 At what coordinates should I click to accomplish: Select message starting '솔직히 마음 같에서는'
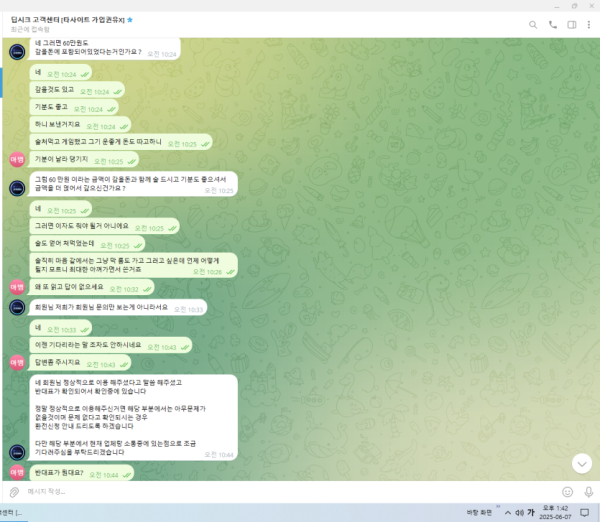134,265
